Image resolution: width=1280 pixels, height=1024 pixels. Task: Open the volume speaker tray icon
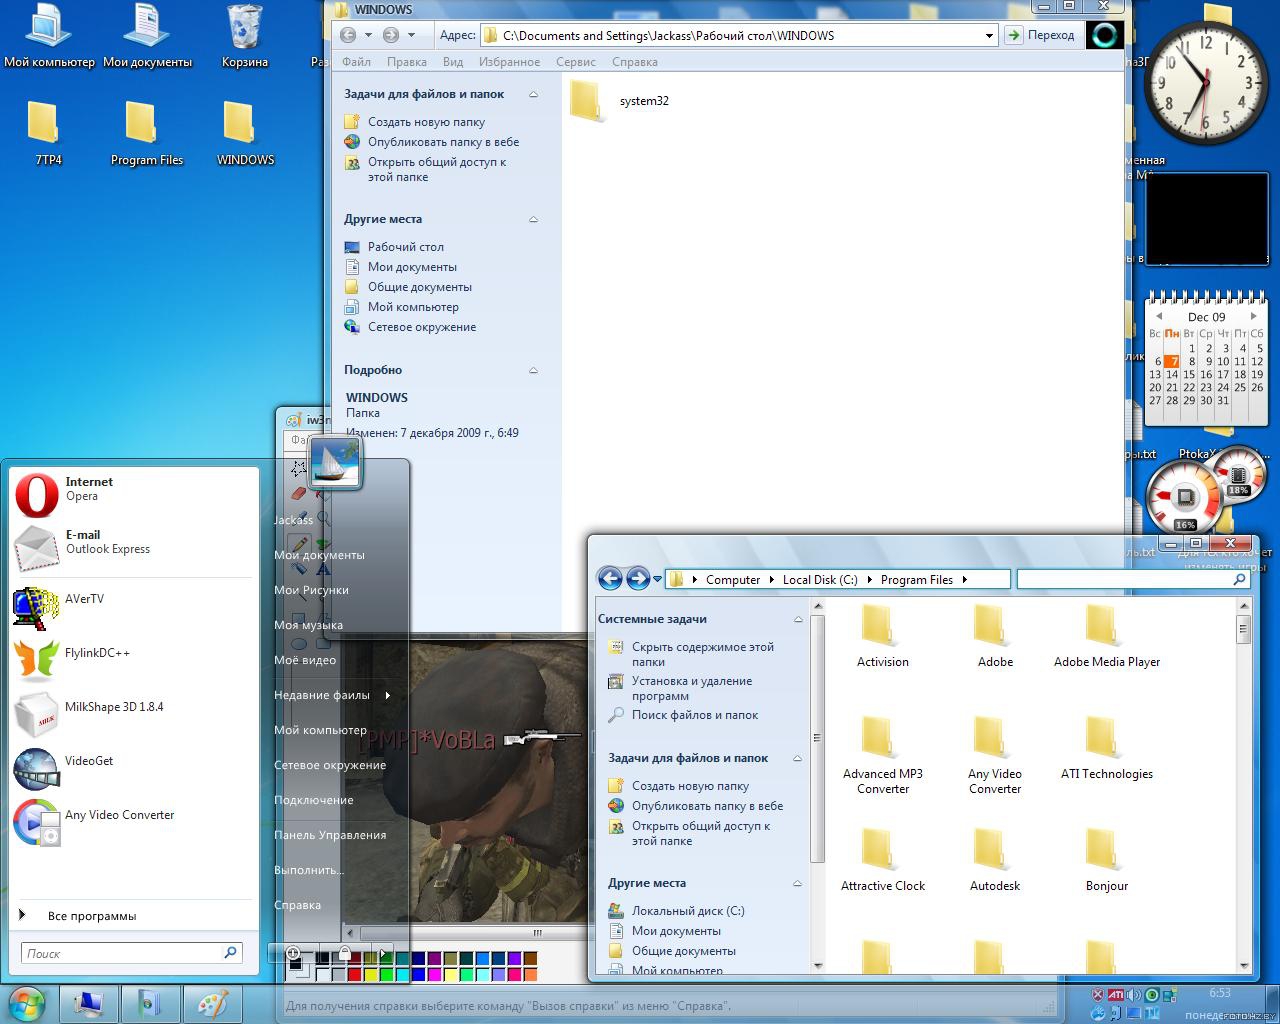(x=1134, y=995)
